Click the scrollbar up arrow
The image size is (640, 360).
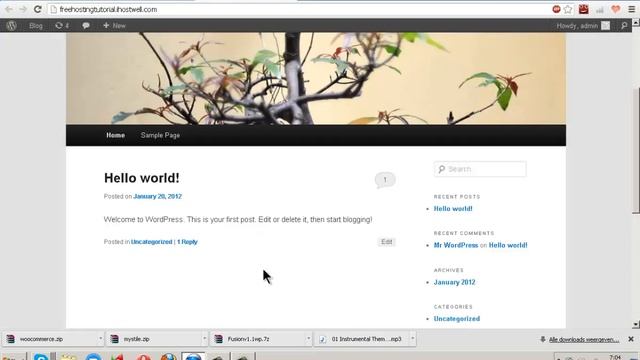(636, 23)
